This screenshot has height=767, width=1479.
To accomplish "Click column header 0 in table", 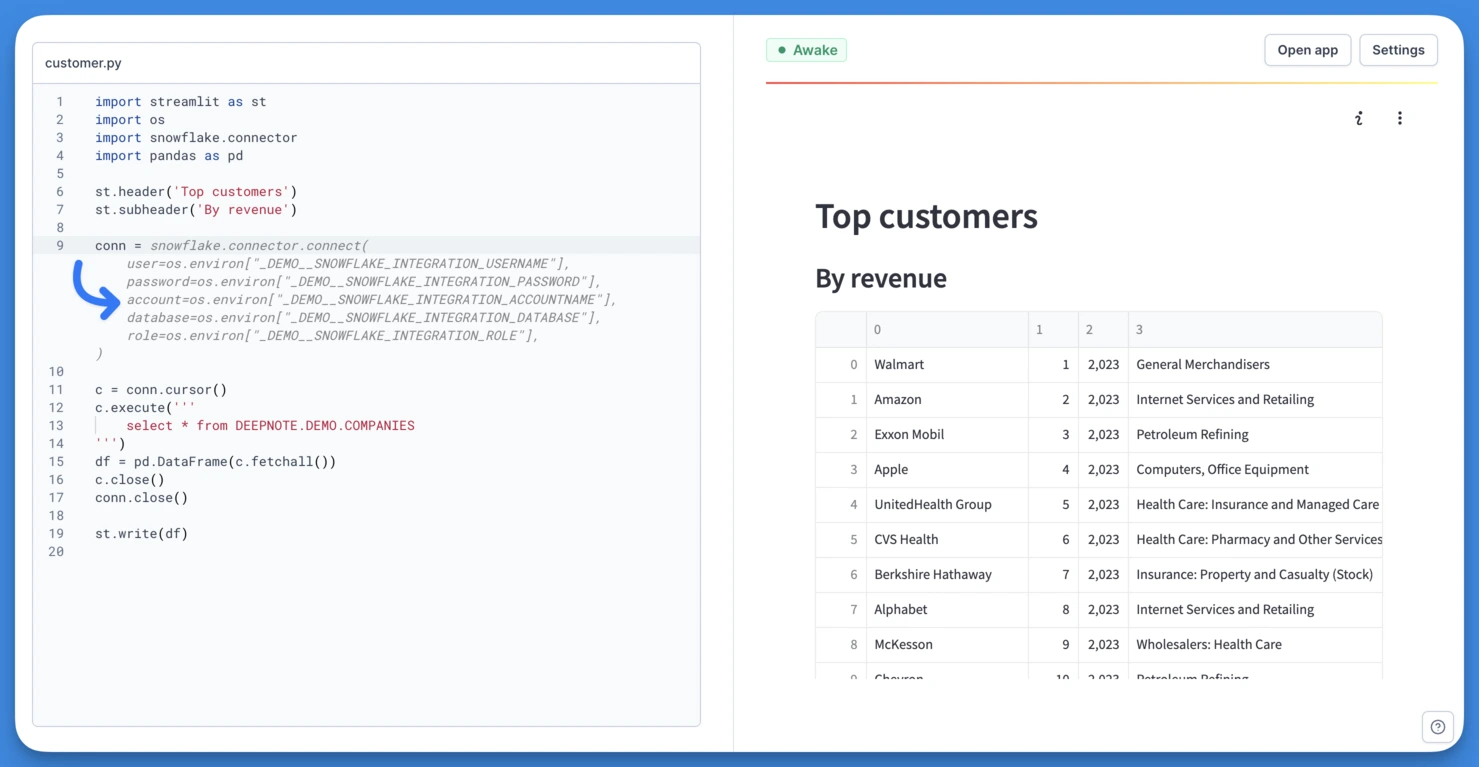I will pyautogui.click(x=947, y=329).
